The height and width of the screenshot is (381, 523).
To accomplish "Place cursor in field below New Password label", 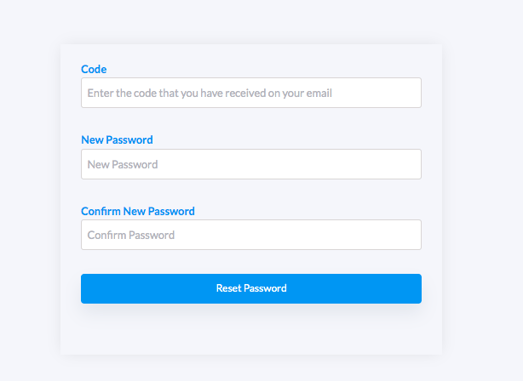I will (251, 164).
